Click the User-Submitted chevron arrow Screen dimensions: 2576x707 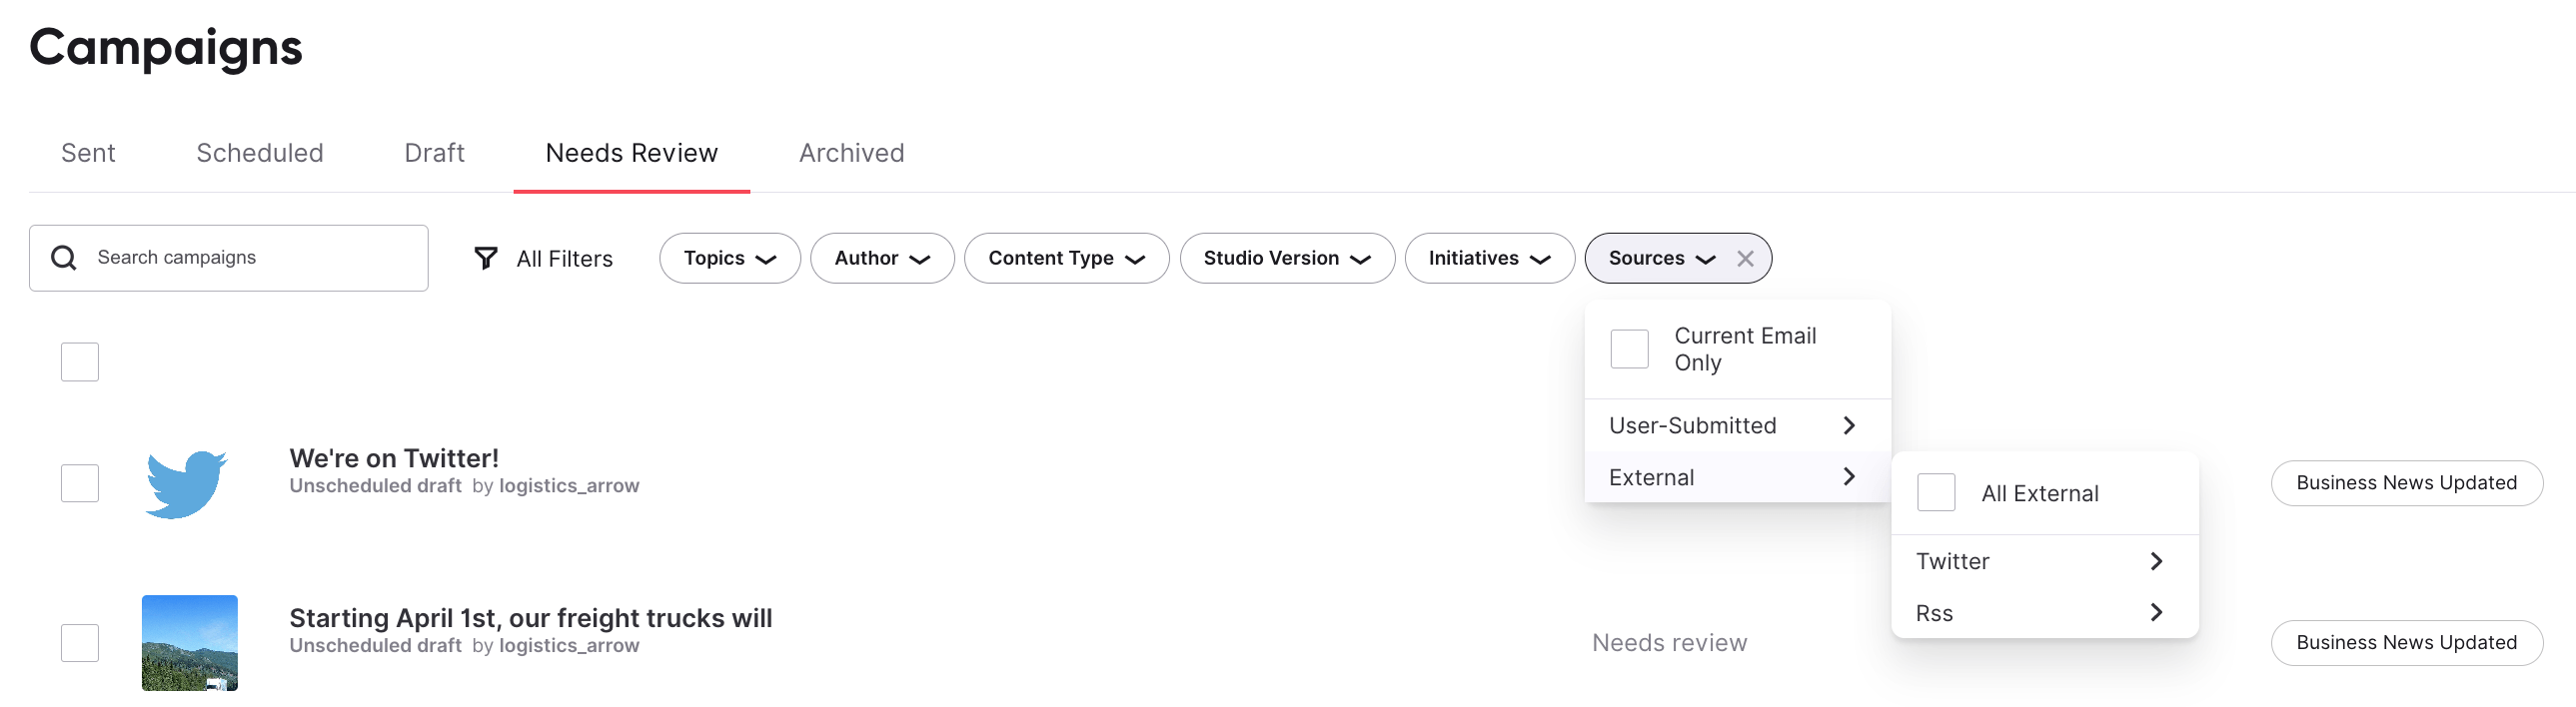pyautogui.click(x=1849, y=426)
